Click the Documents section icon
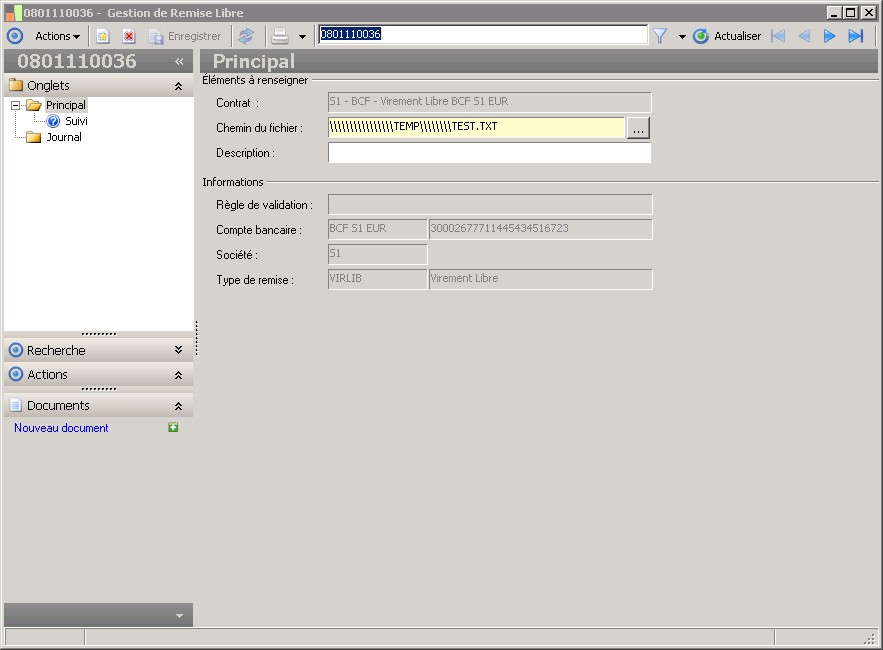The image size is (883, 650). coord(16,406)
